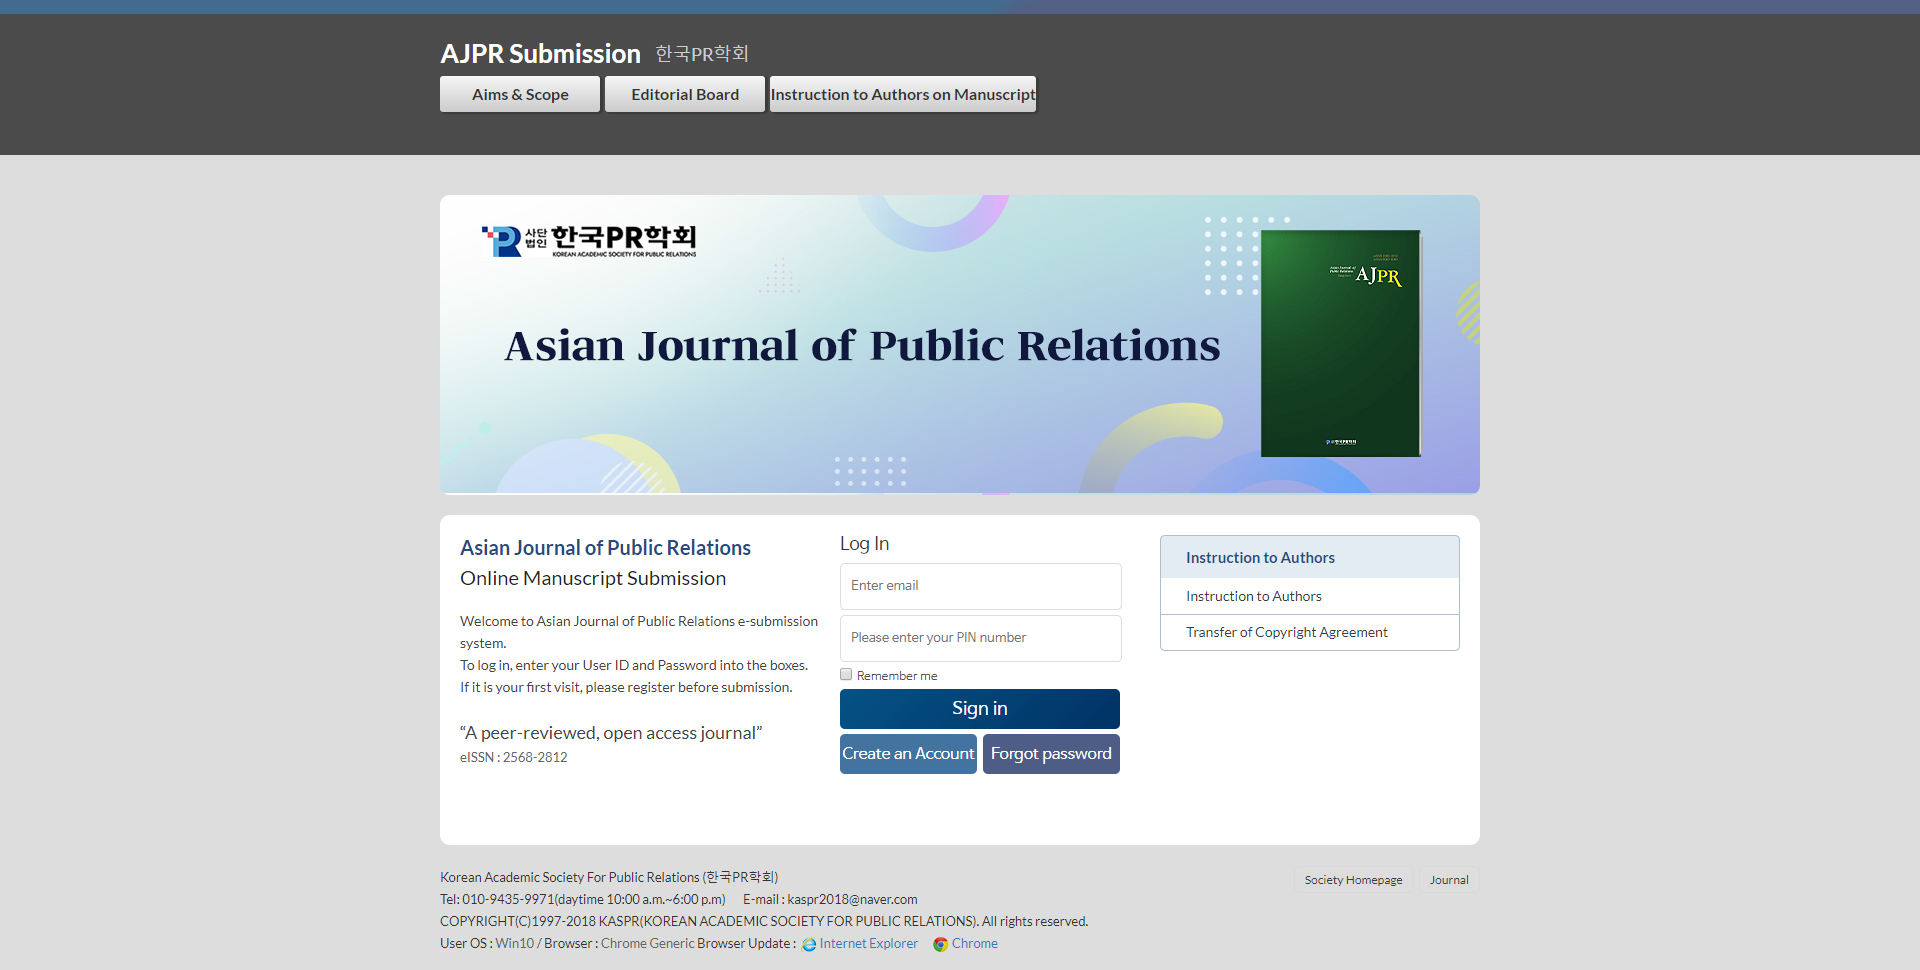The image size is (1920, 970).
Task: Click the AJPR Submission site title
Action: 540,53
